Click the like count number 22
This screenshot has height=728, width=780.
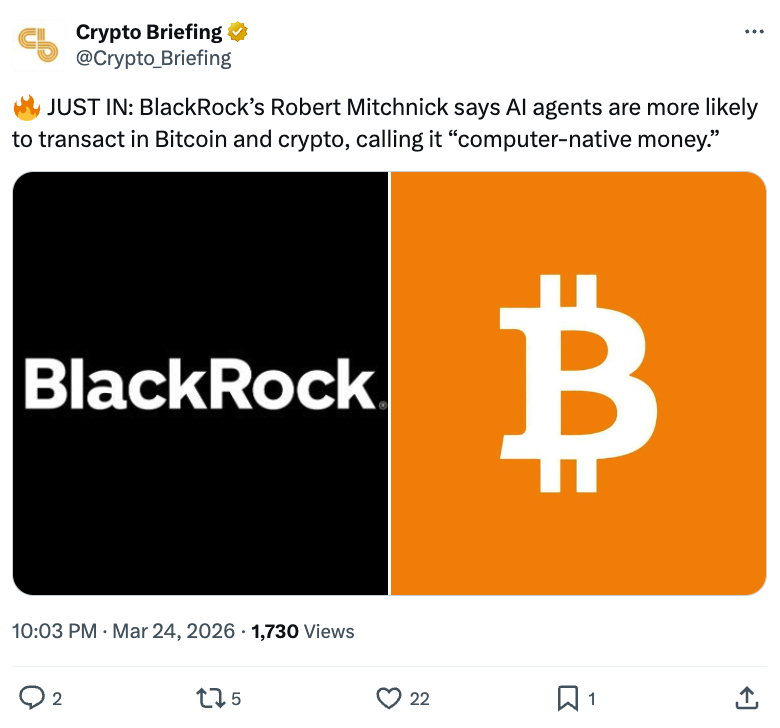click(x=420, y=699)
